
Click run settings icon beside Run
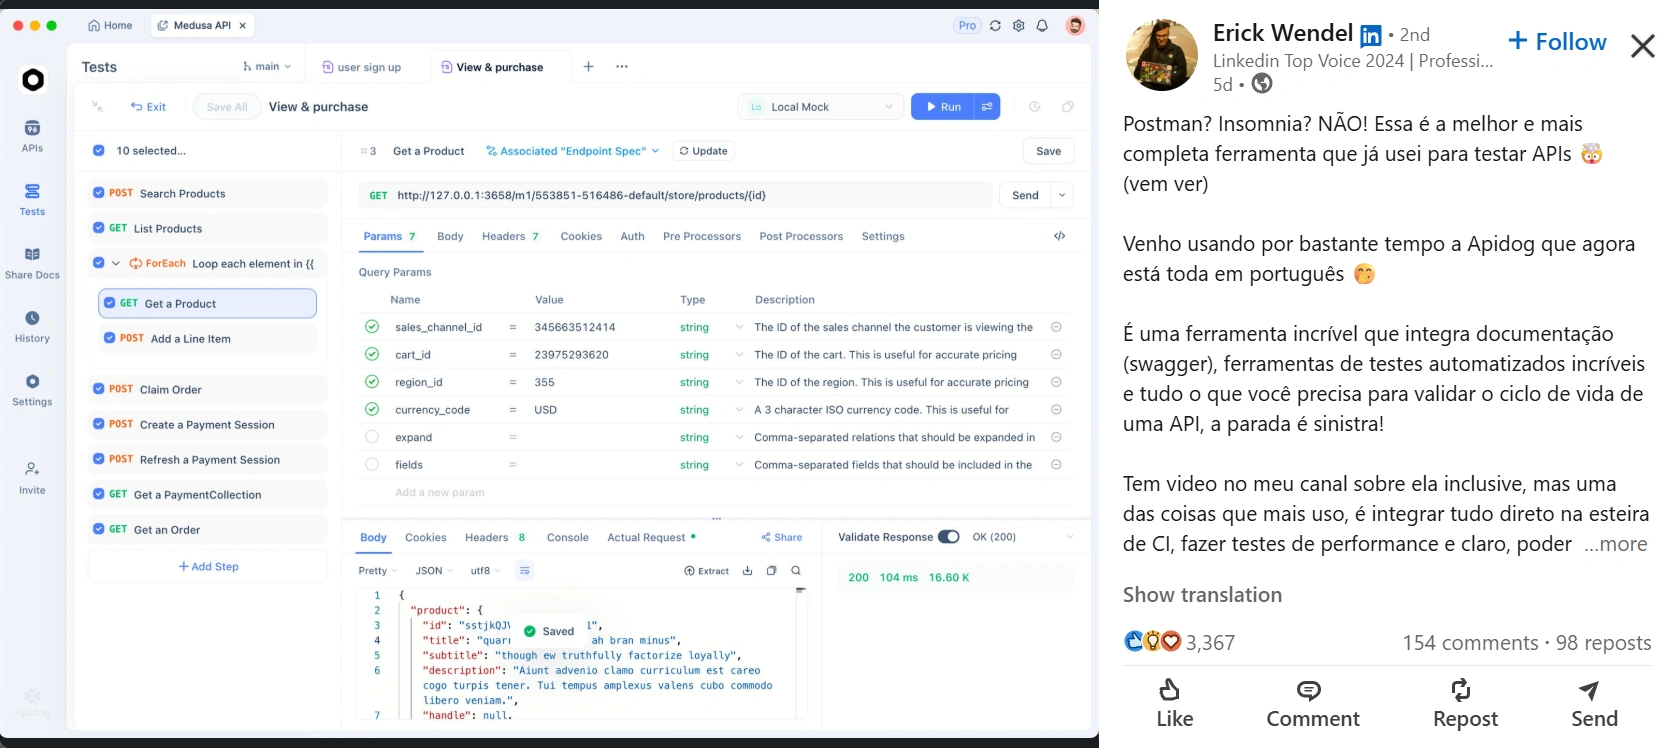pyautogui.click(x=987, y=106)
